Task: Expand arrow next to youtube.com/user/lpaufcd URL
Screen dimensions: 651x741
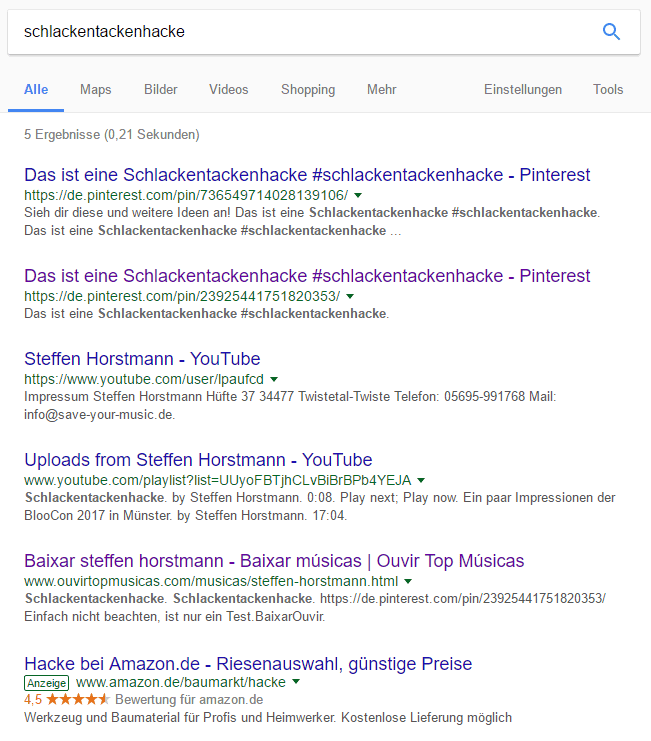Action: [x=274, y=379]
